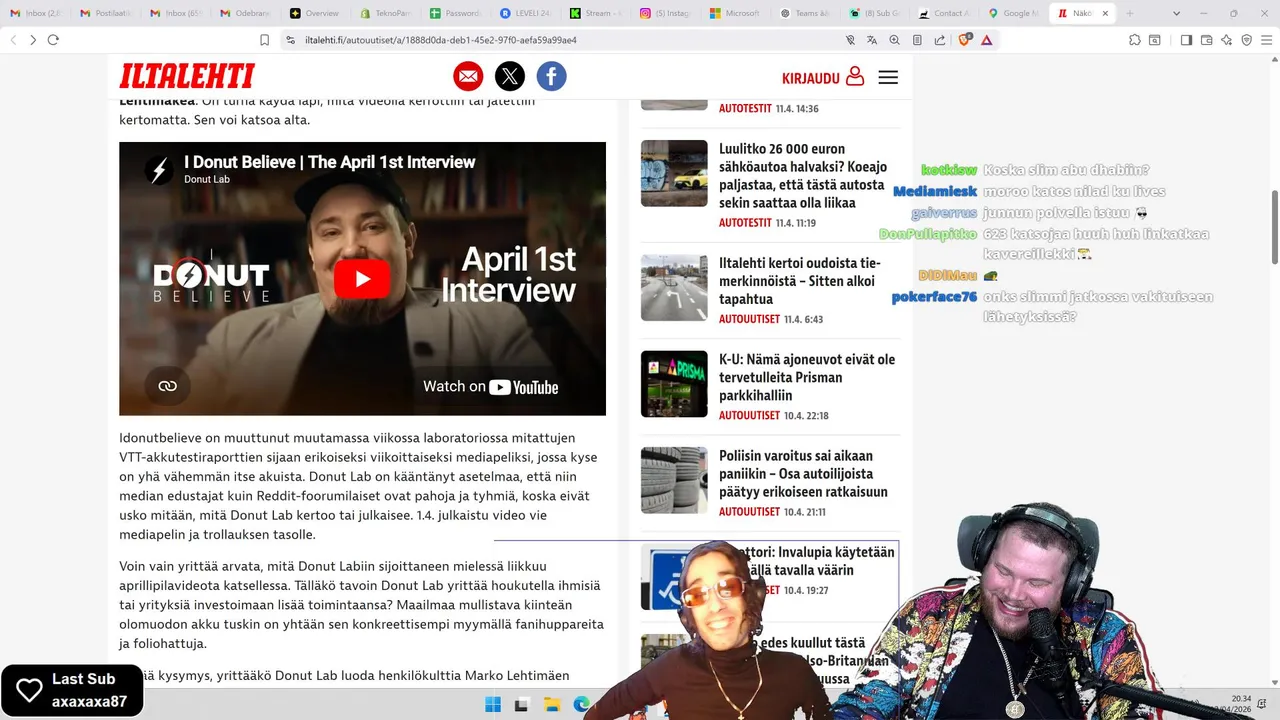Open the browser main menu

coord(1266,40)
